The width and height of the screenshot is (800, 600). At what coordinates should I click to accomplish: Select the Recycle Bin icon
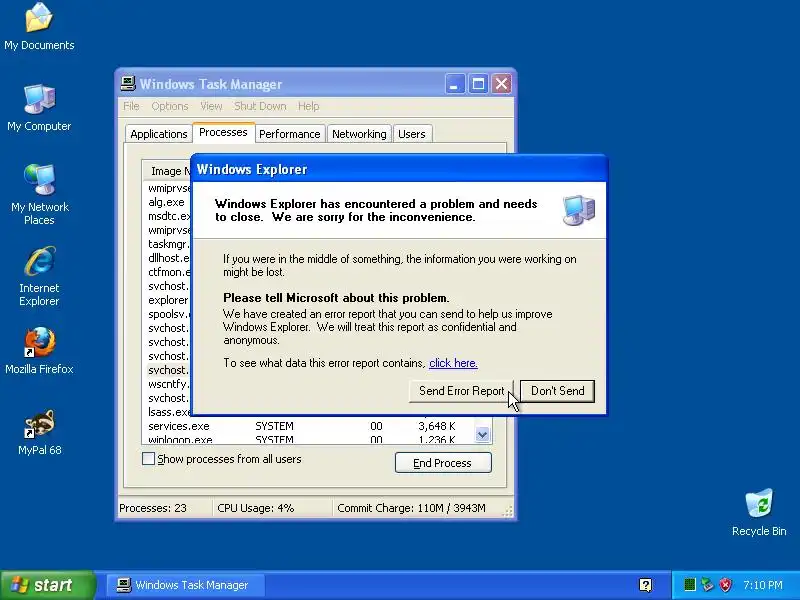click(x=759, y=512)
